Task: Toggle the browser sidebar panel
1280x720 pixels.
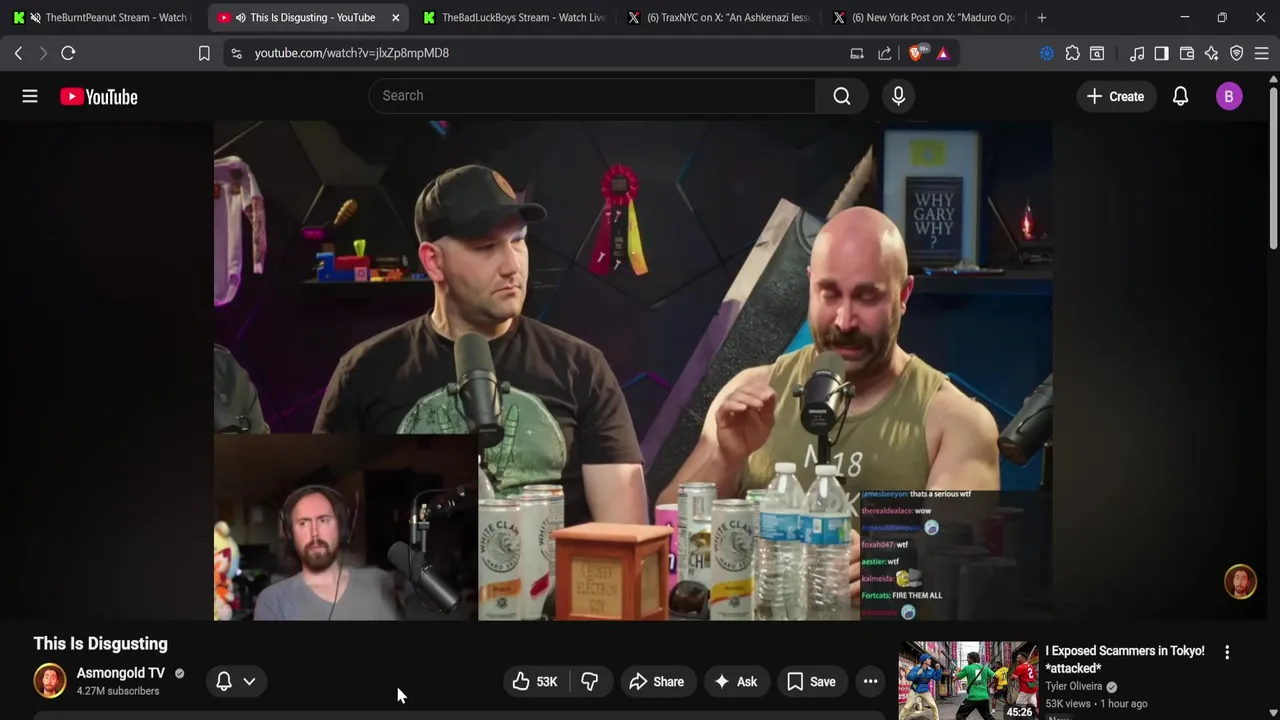Action: (1161, 53)
